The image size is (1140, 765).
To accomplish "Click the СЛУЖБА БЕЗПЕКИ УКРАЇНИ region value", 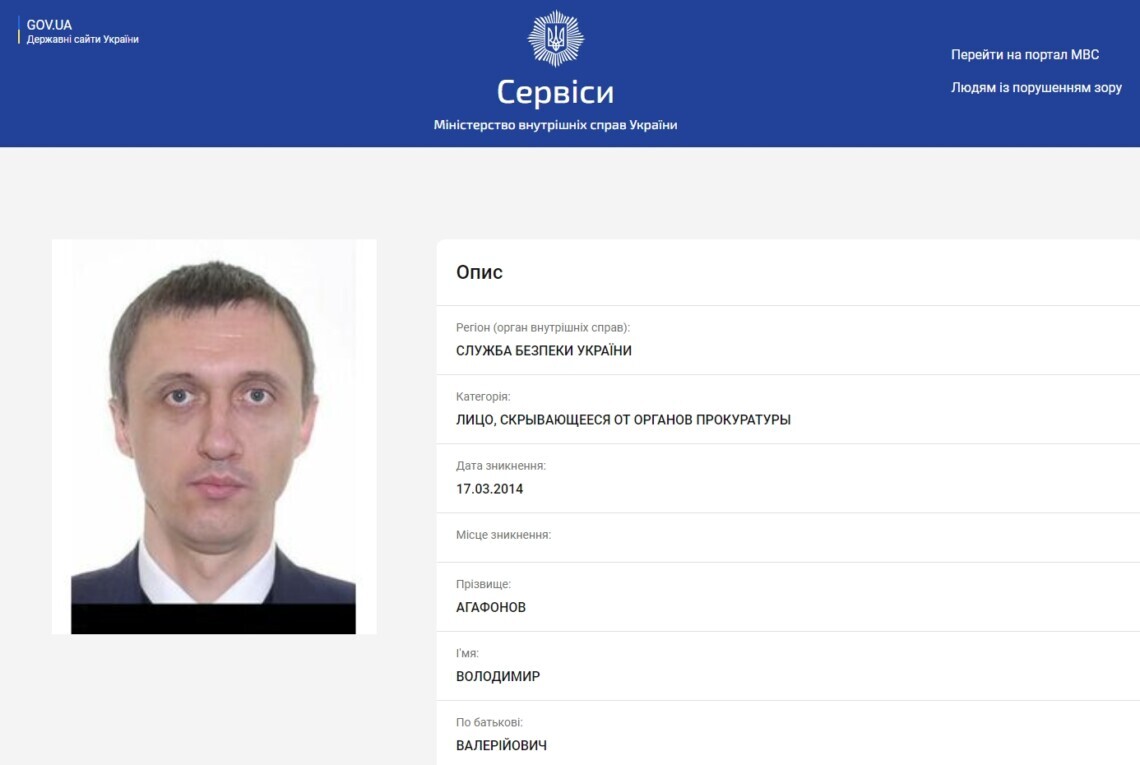I will (x=544, y=351).
